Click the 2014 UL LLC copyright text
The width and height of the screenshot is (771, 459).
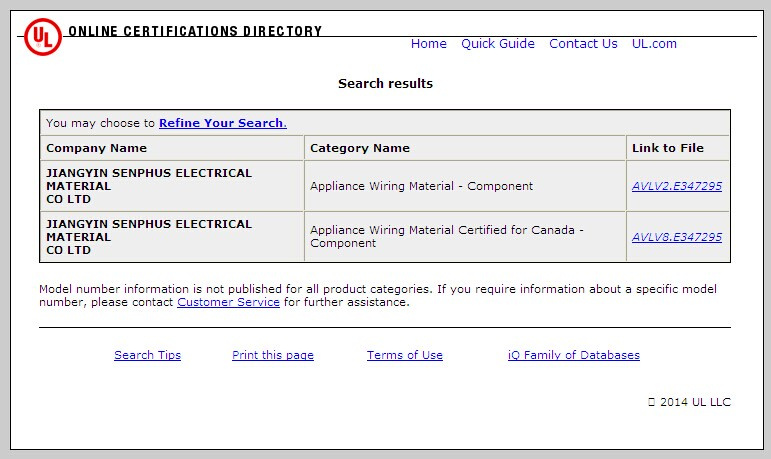[x=689, y=402]
